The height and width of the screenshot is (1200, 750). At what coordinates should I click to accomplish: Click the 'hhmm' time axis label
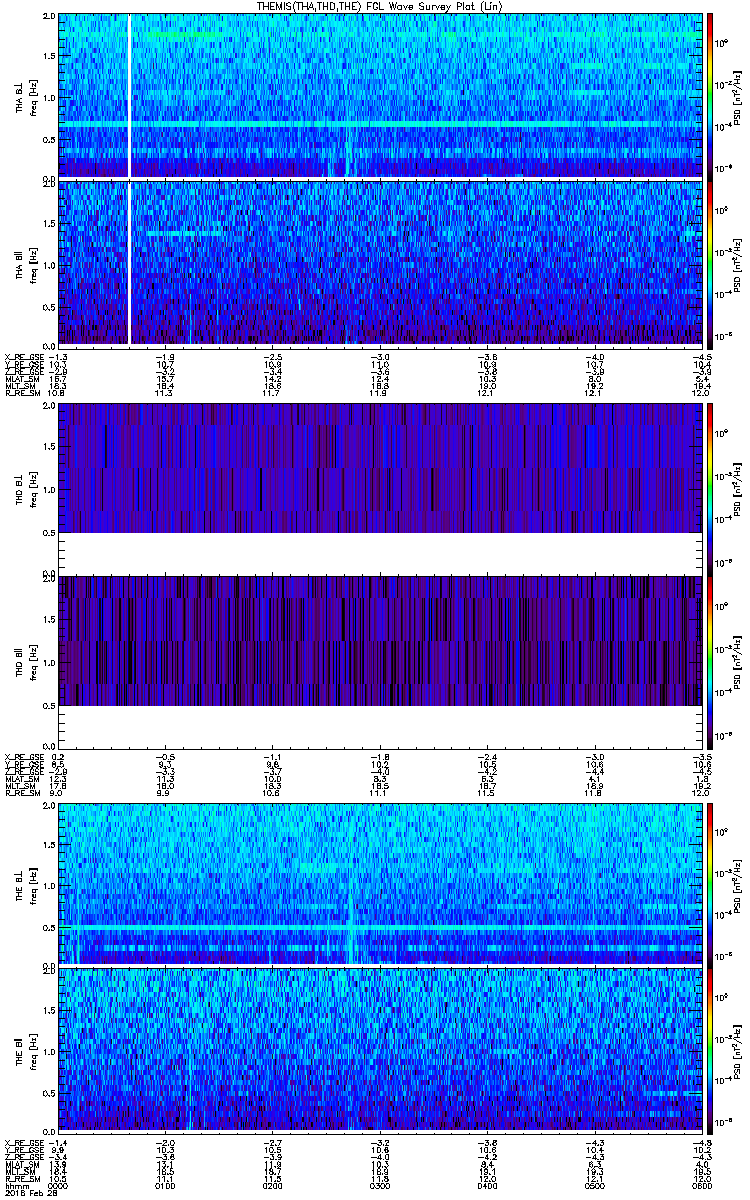17,1186
